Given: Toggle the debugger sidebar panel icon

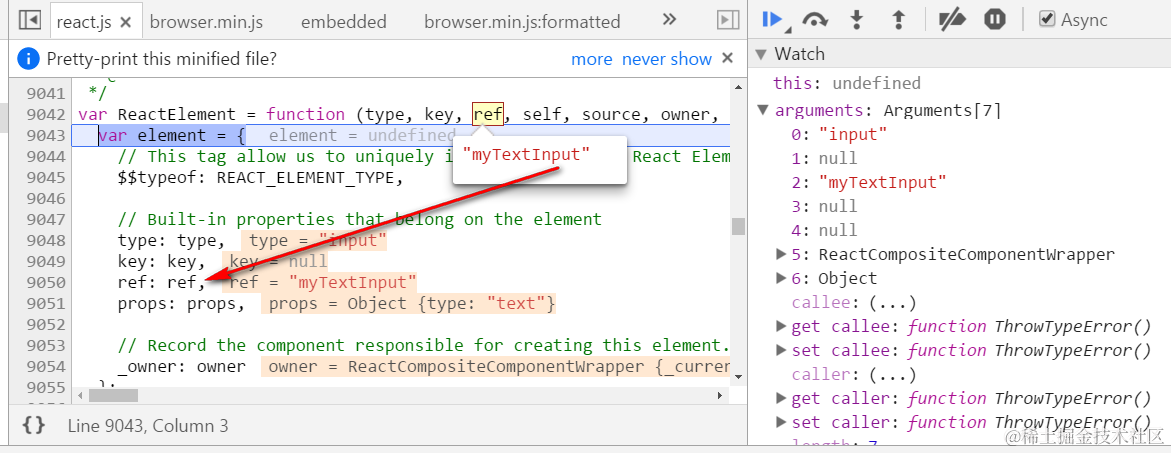Looking at the screenshot, I should [x=727, y=20].
